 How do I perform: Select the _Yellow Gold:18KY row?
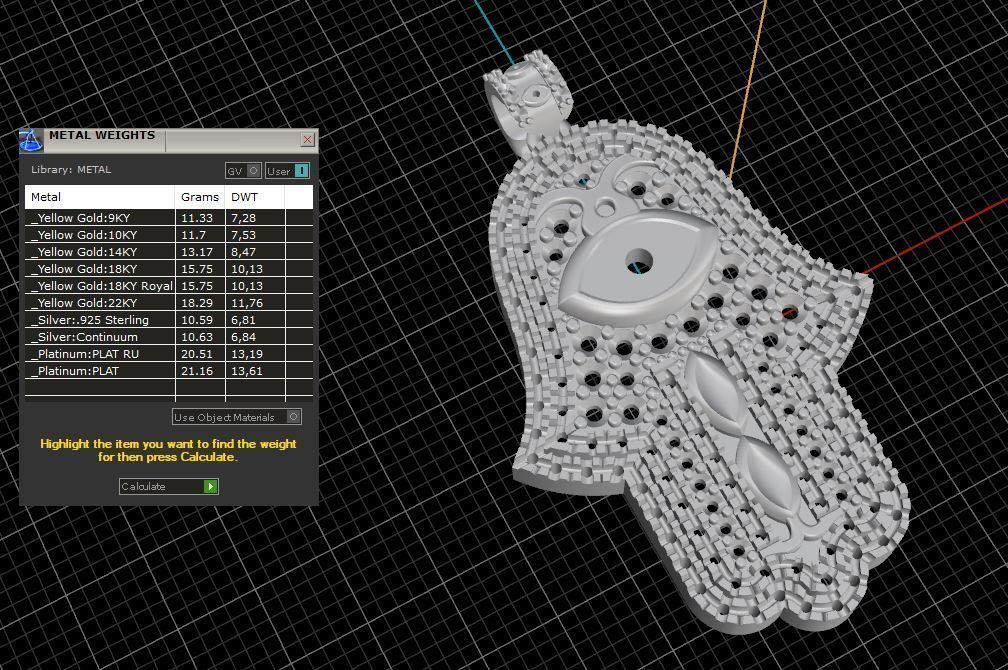[169, 269]
